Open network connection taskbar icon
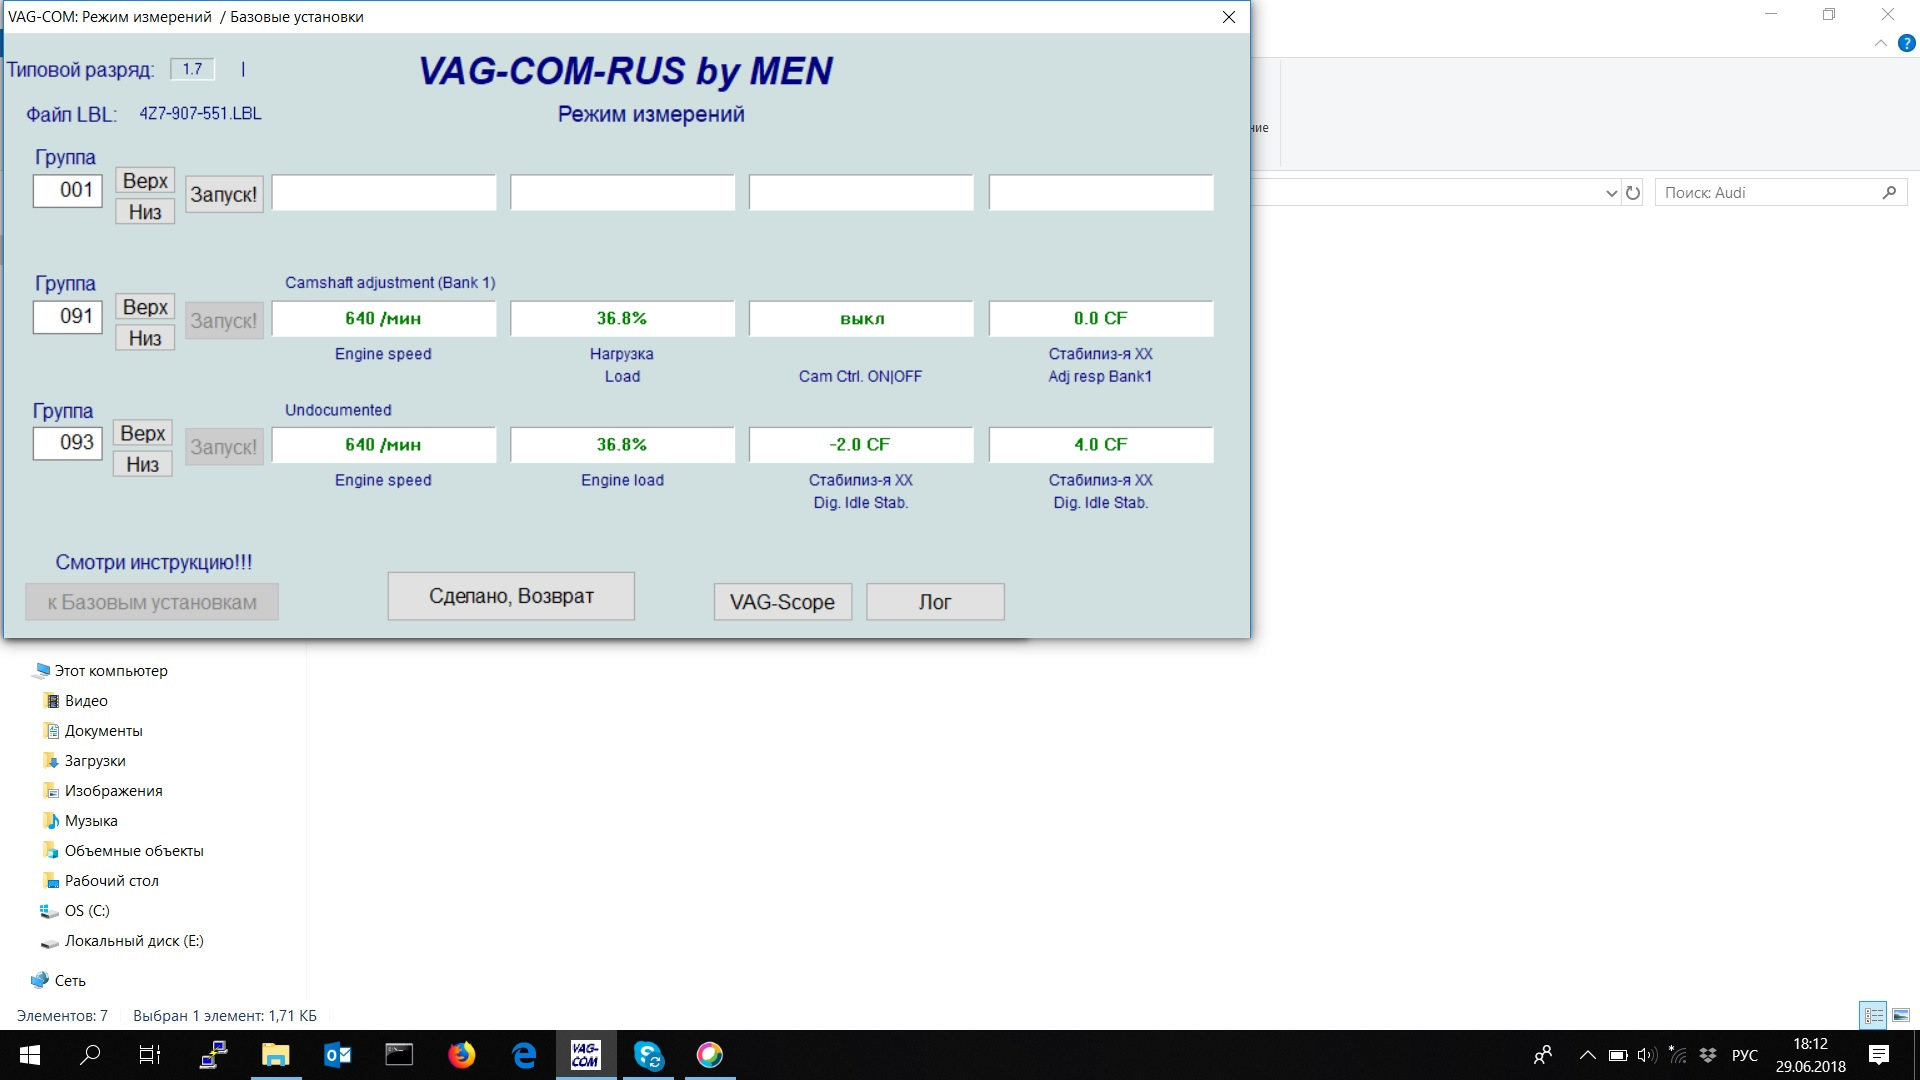The height and width of the screenshot is (1080, 1920). (x=213, y=1055)
